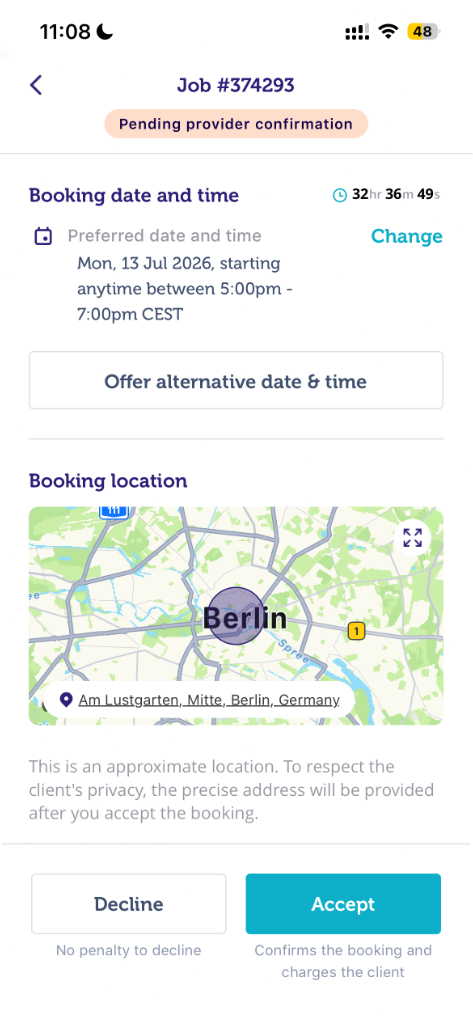473x1024 pixels.
Task: Decline the booking request
Action: pos(129,904)
